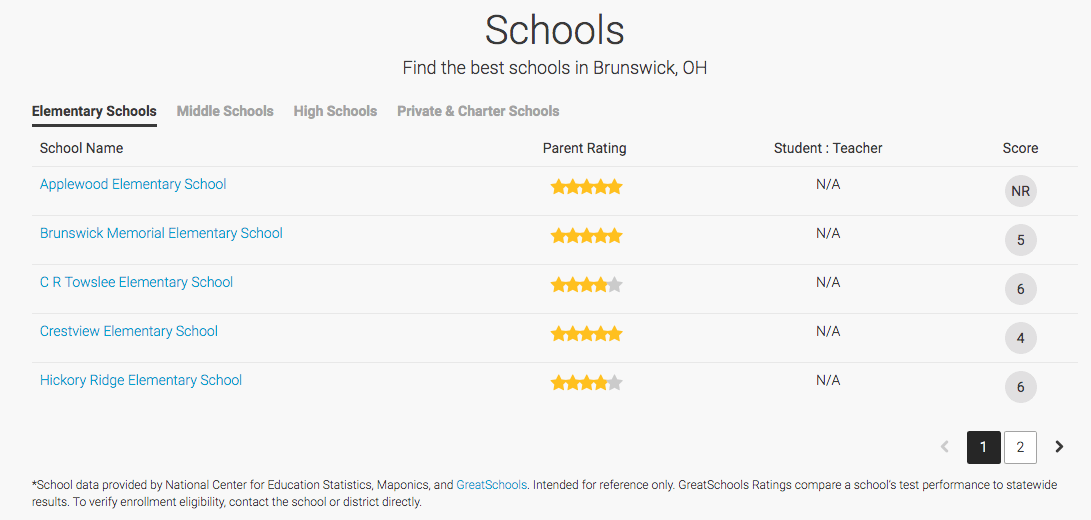Click the previous page chevron arrow

pyautogui.click(x=944, y=447)
